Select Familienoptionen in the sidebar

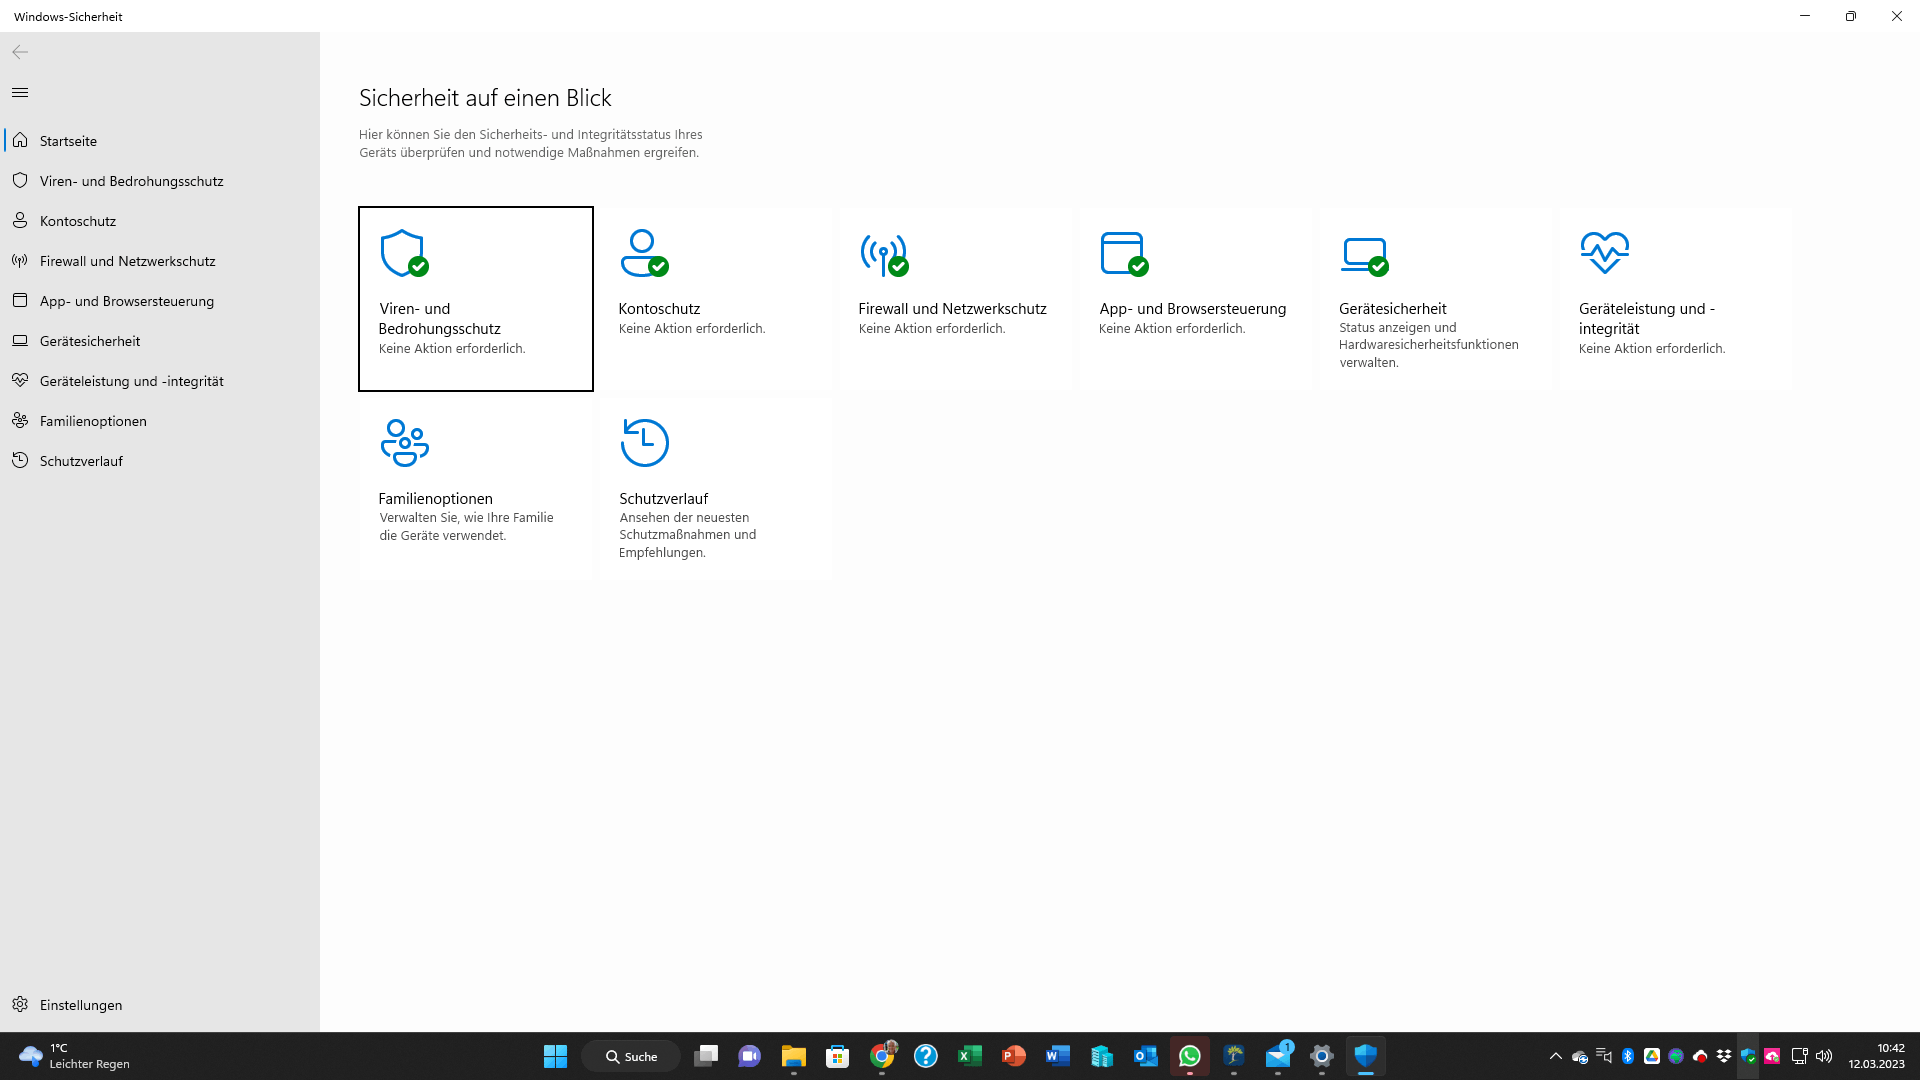[x=93, y=421]
